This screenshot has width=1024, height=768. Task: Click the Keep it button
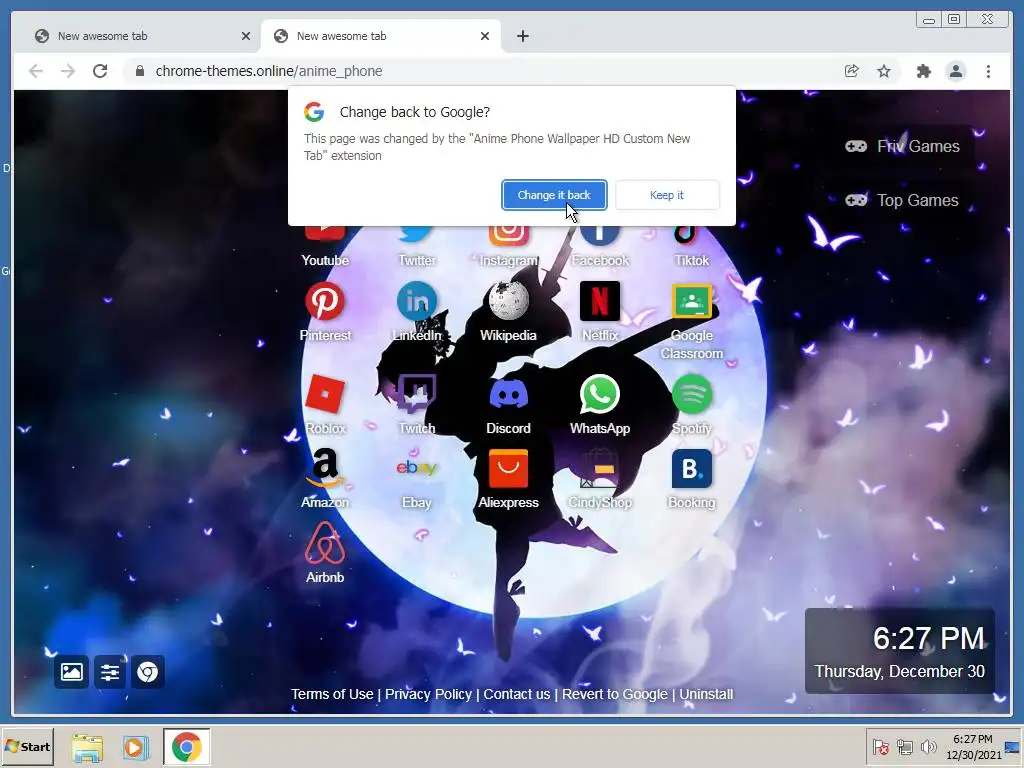[667, 195]
